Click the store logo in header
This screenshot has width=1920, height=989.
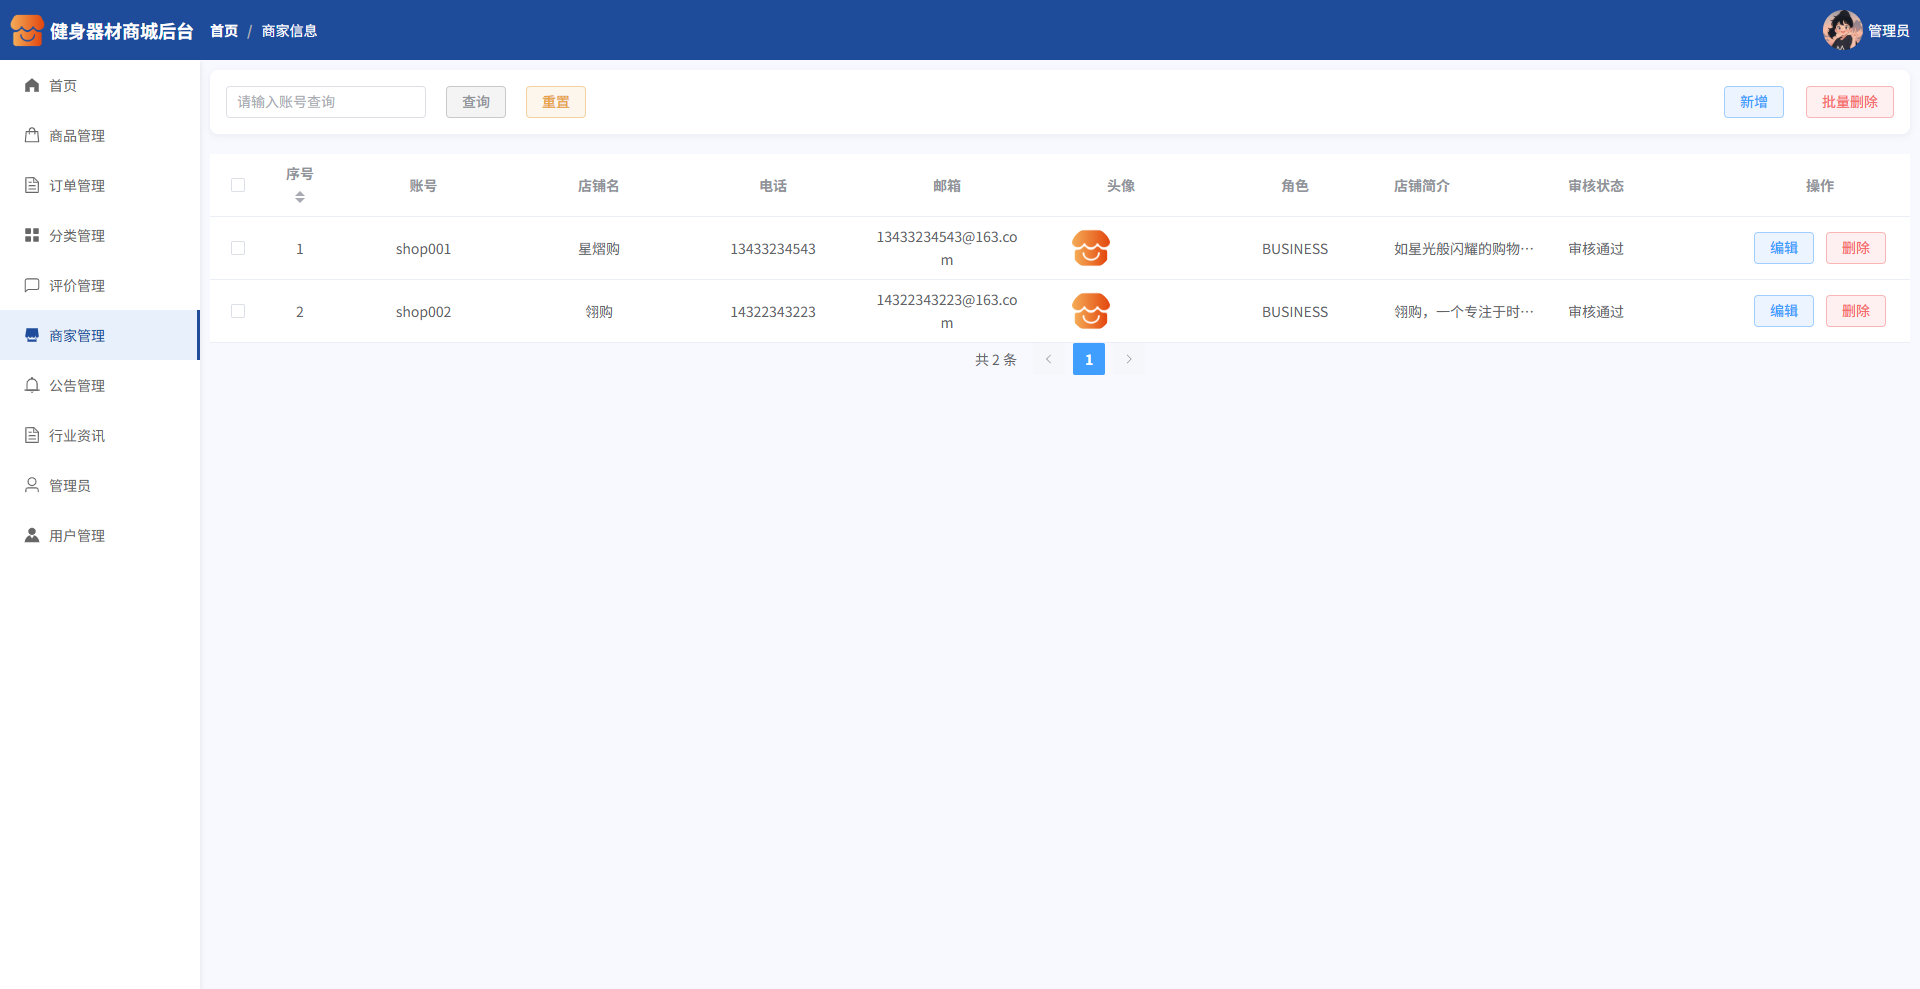(x=27, y=30)
